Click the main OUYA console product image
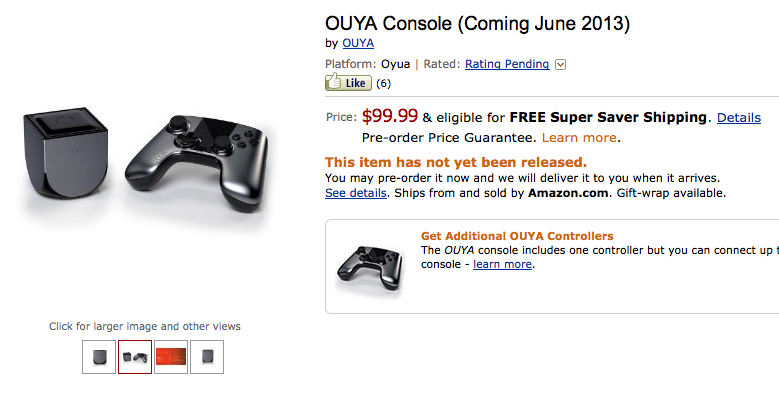The image size is (779, 397). [66, 152]
